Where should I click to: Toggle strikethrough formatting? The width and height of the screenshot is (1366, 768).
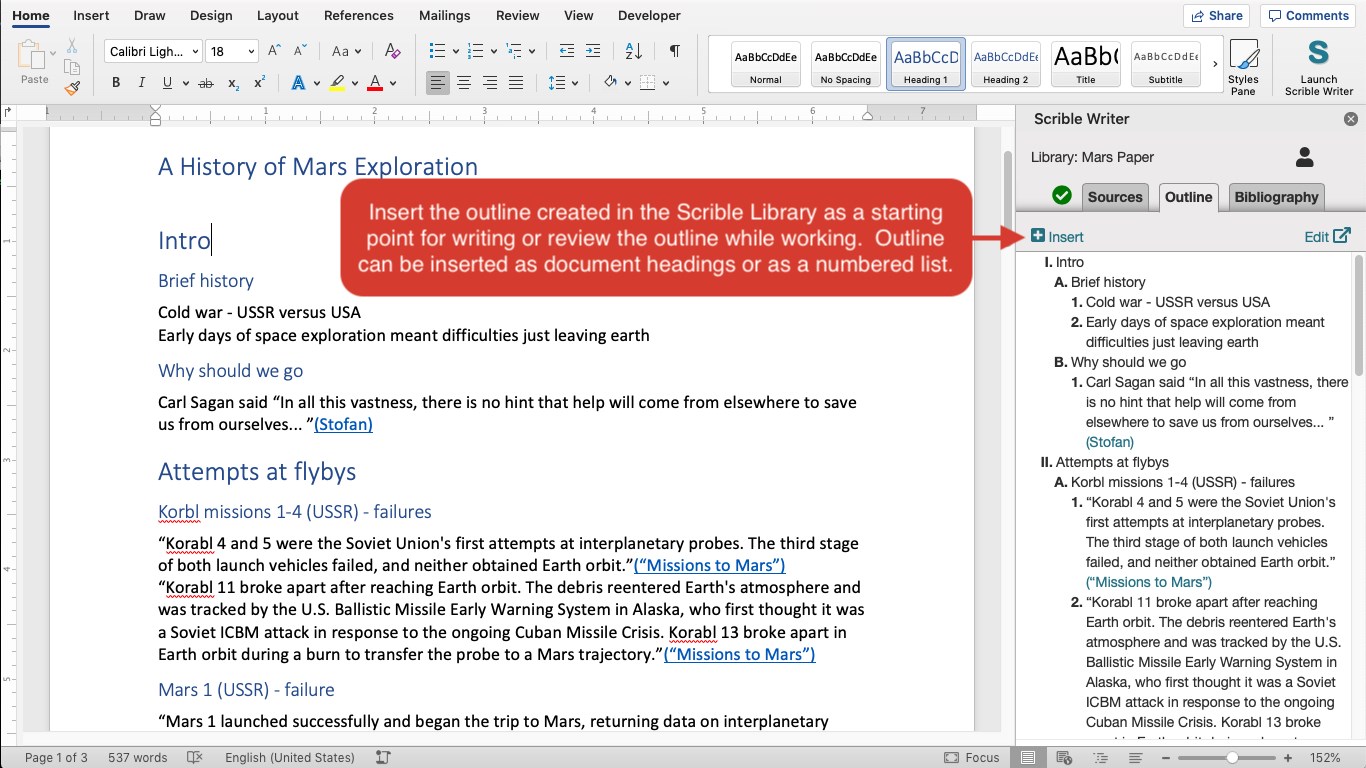(205, 83)
